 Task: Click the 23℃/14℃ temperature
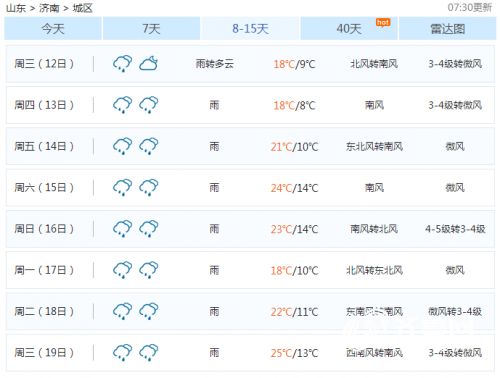tap(294, 229)
